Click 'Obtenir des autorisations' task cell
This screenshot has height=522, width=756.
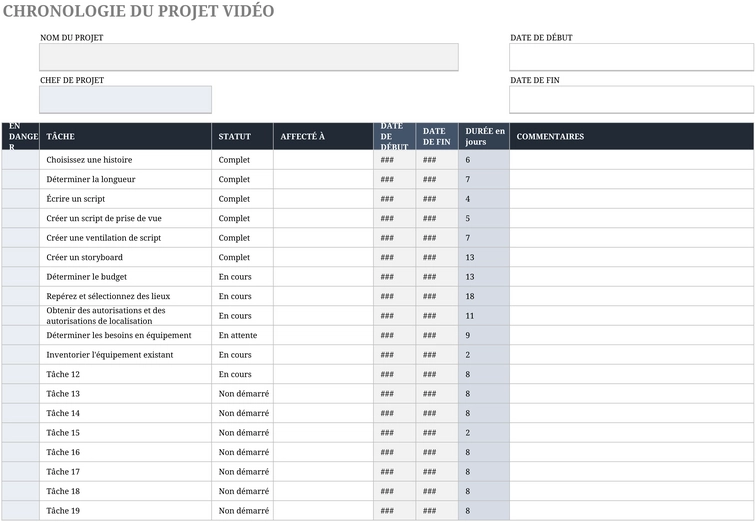click(125, 316)
